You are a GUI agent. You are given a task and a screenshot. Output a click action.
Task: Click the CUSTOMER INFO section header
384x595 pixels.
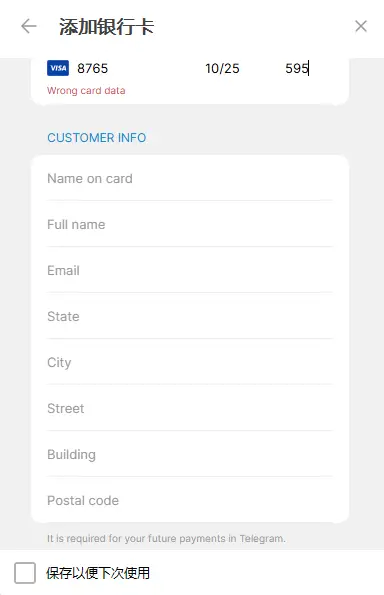[x=96, y=137]
